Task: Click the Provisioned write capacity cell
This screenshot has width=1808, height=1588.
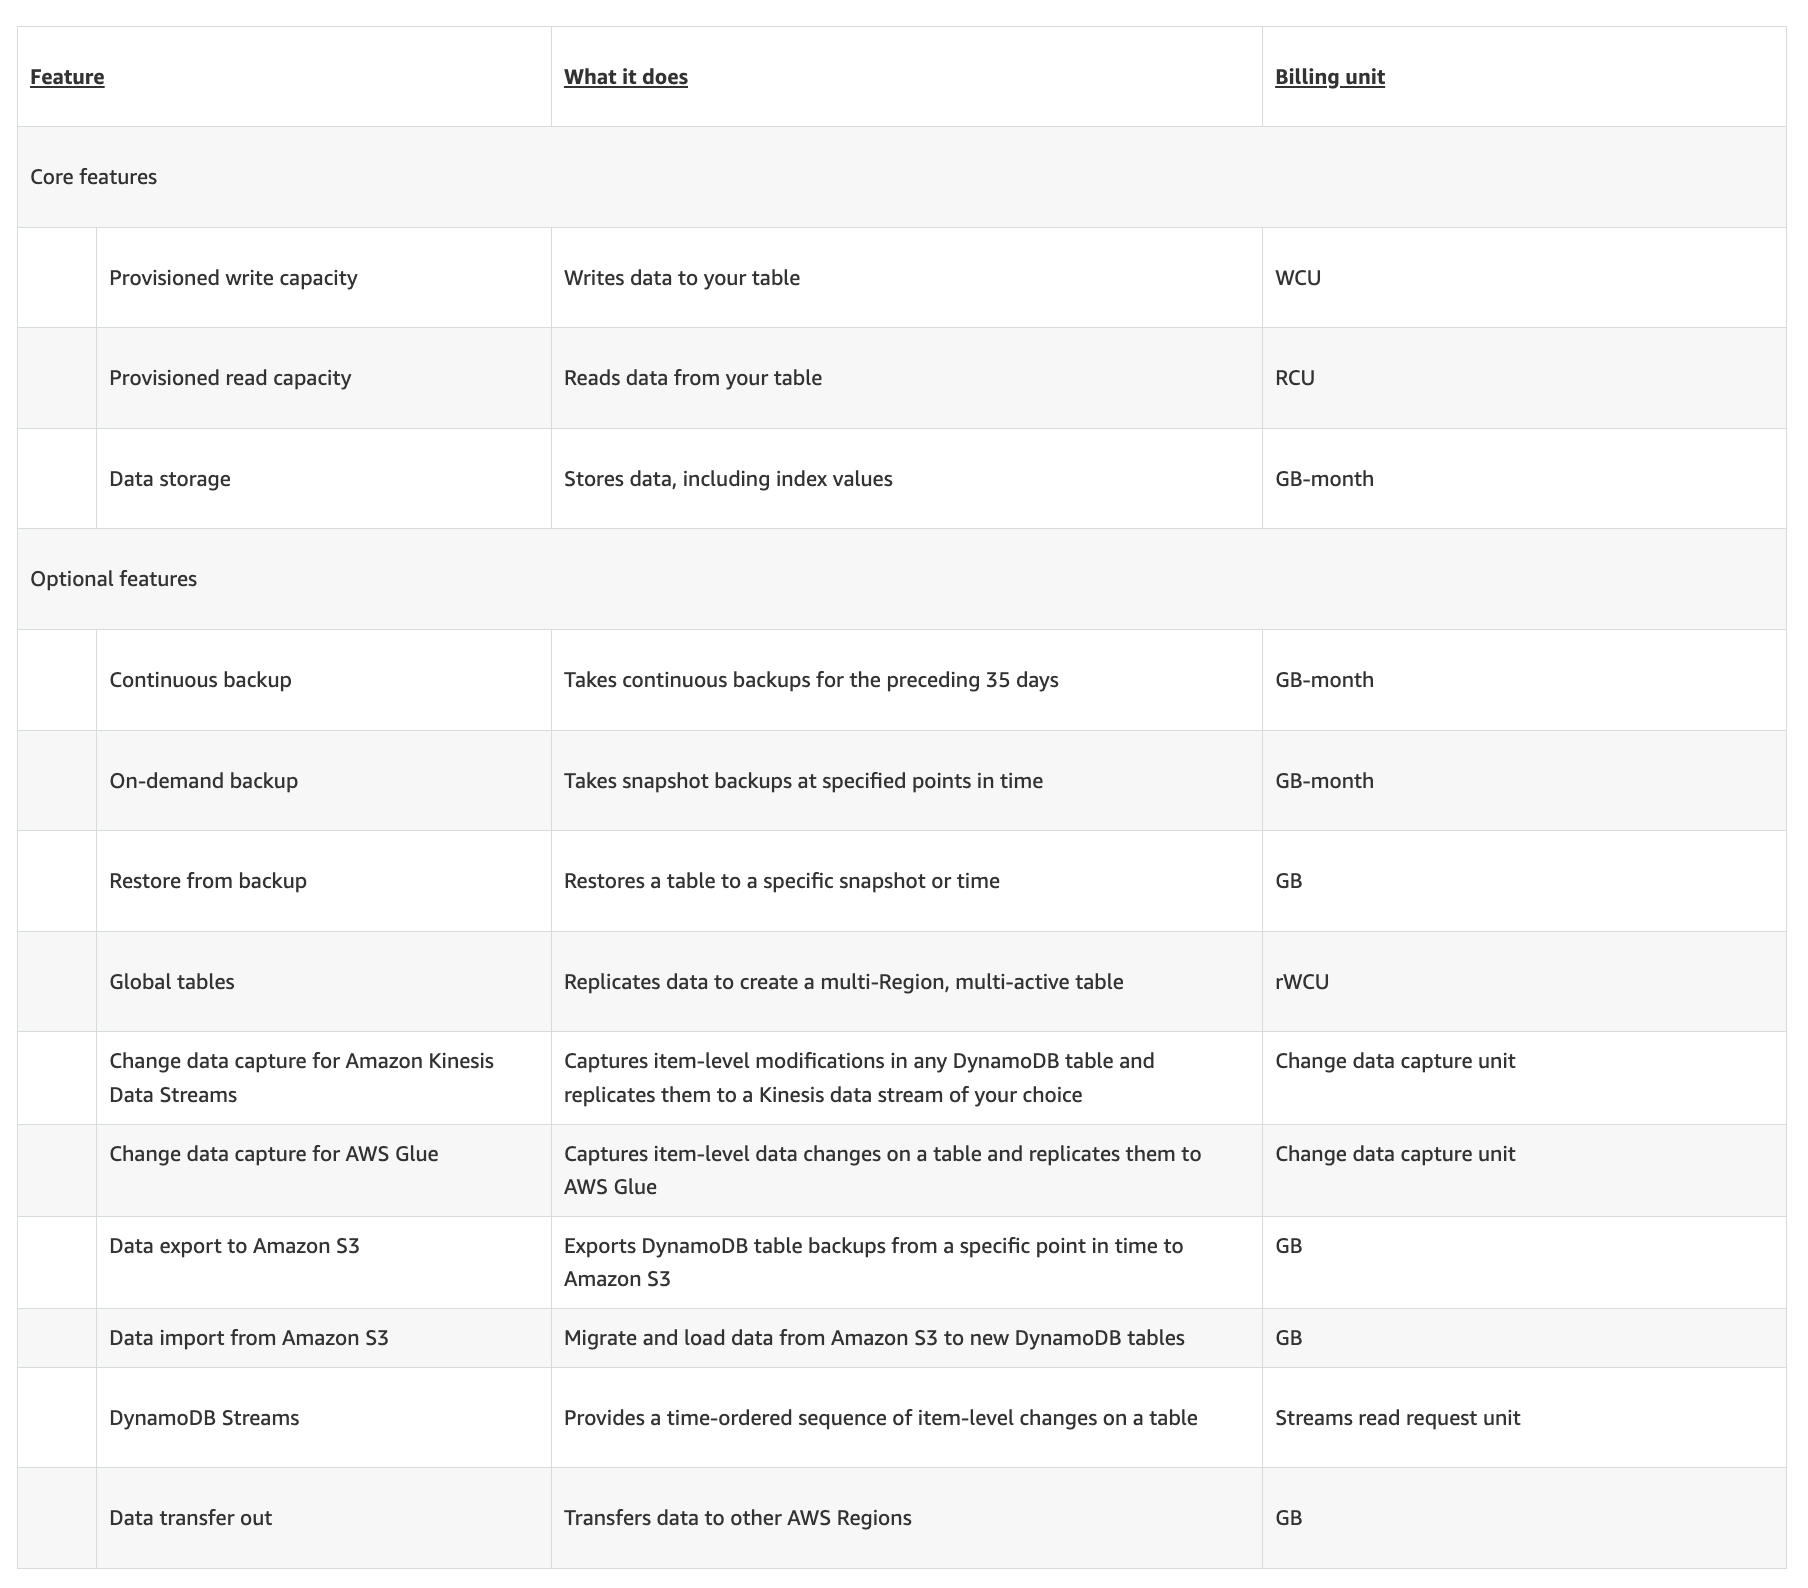Action: [233, 278]
